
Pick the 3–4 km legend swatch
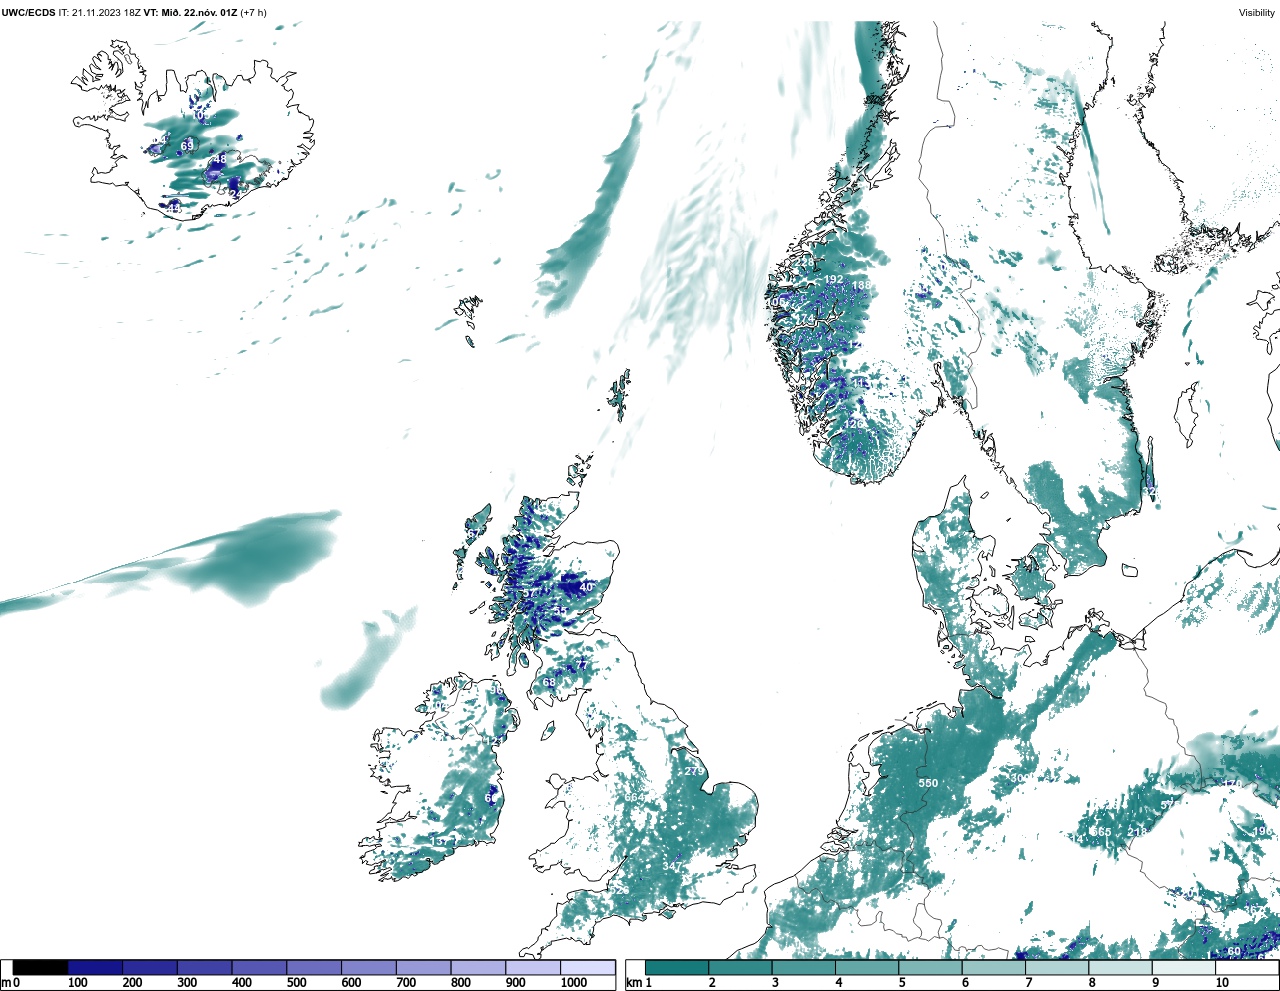click(803, 967)
